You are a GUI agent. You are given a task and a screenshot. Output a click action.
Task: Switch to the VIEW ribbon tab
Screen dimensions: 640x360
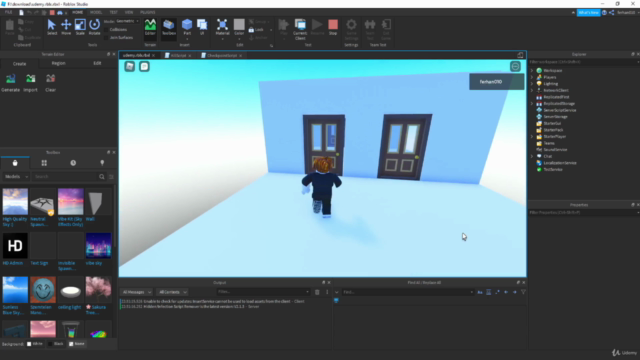click(x=129, y=12)
